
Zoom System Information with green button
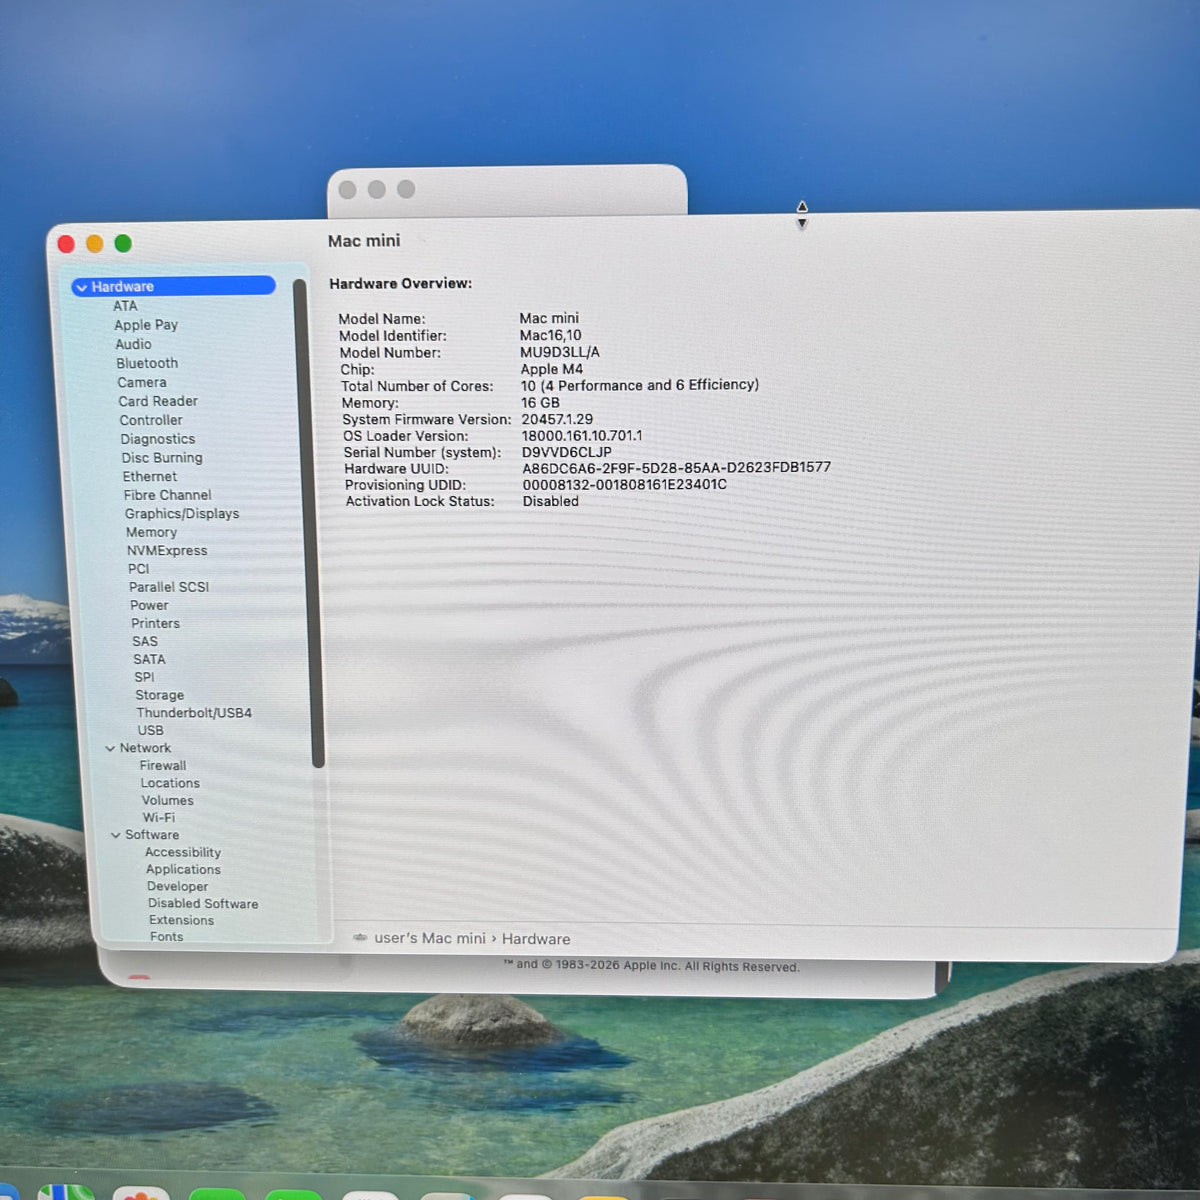(123, 243)
